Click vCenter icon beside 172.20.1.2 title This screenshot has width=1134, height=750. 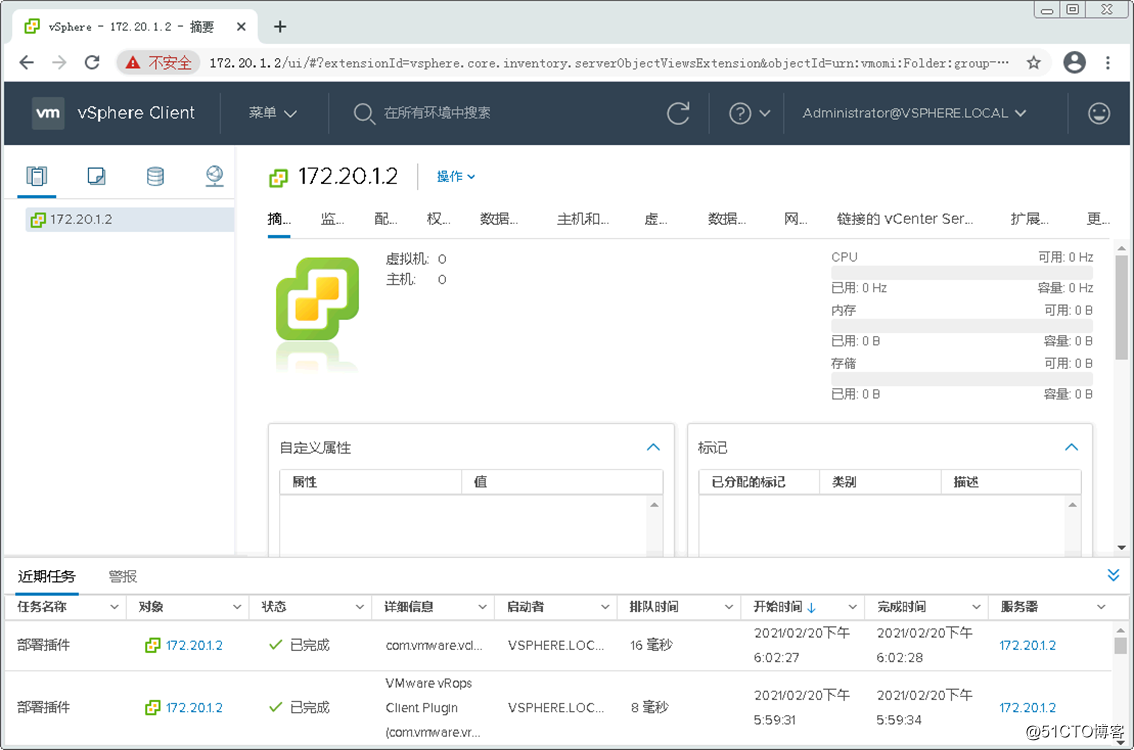point(278,178)
